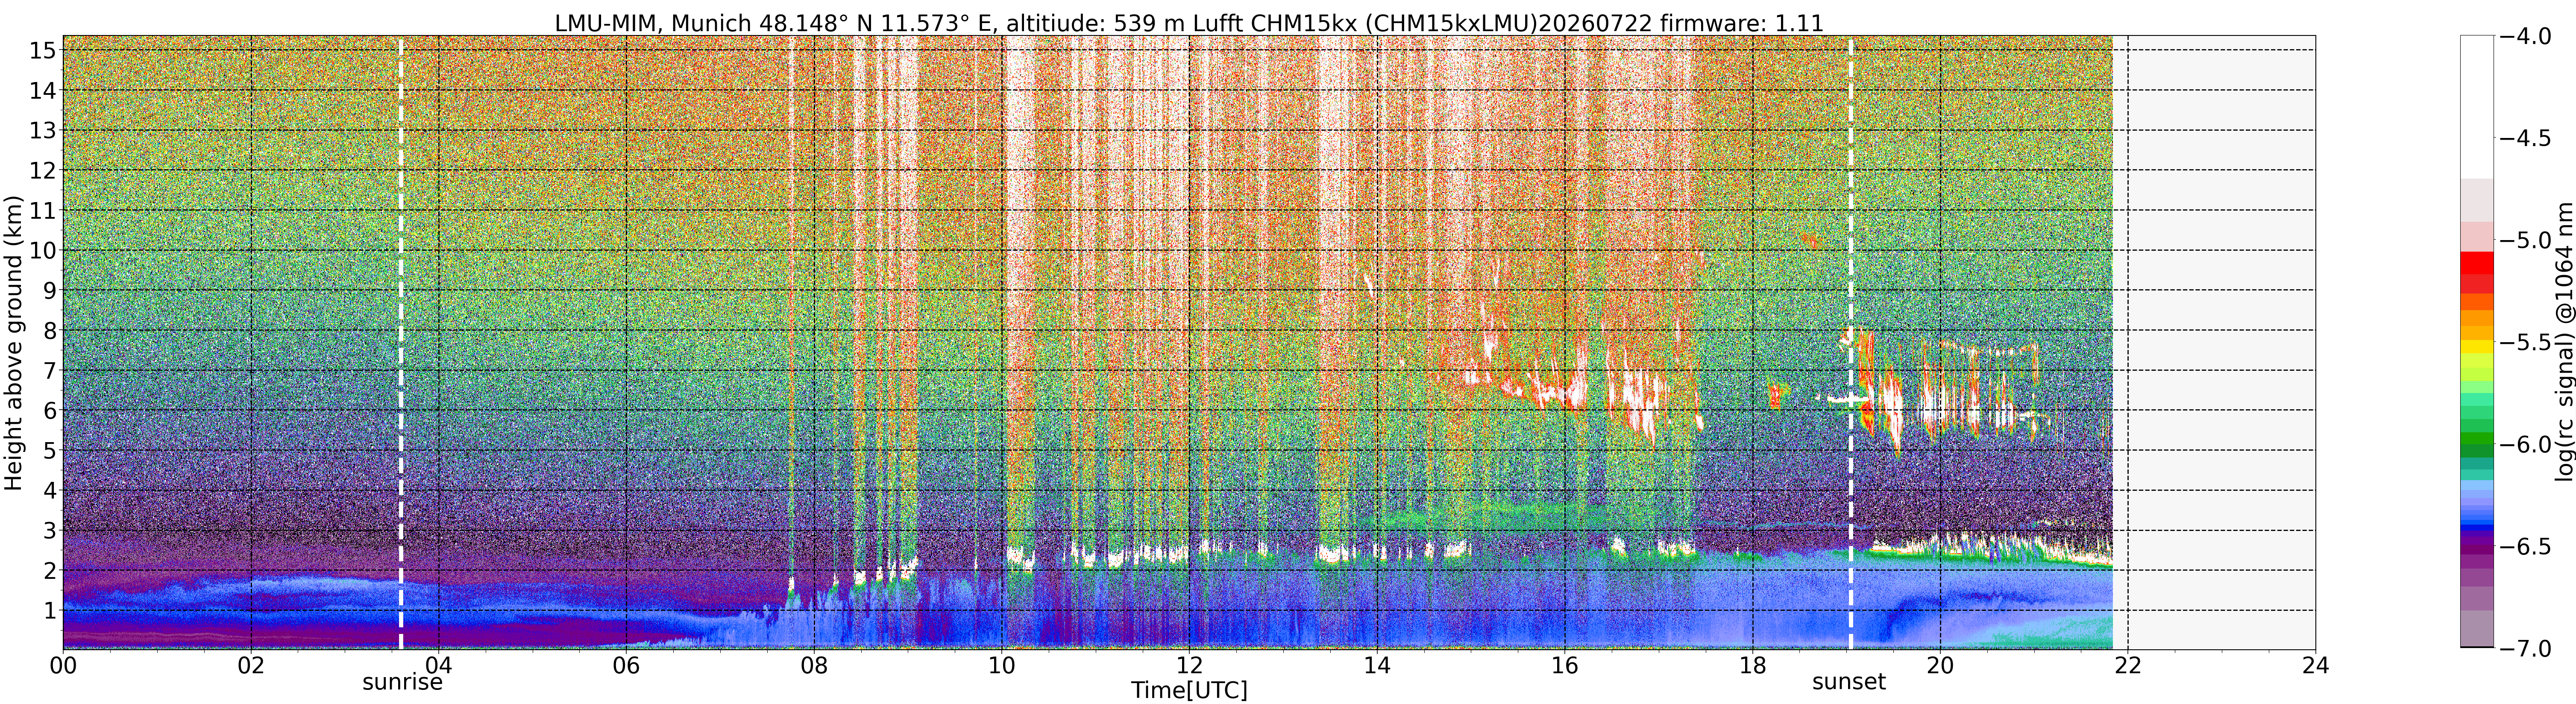Click the white dashed sunrise line
2576x704 pixels.
(x=401, y=343)
